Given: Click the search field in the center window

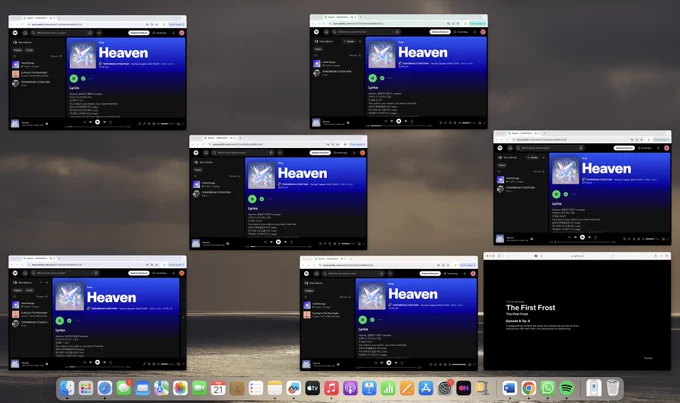Looking at the screenshot, I should pos(241,153).
